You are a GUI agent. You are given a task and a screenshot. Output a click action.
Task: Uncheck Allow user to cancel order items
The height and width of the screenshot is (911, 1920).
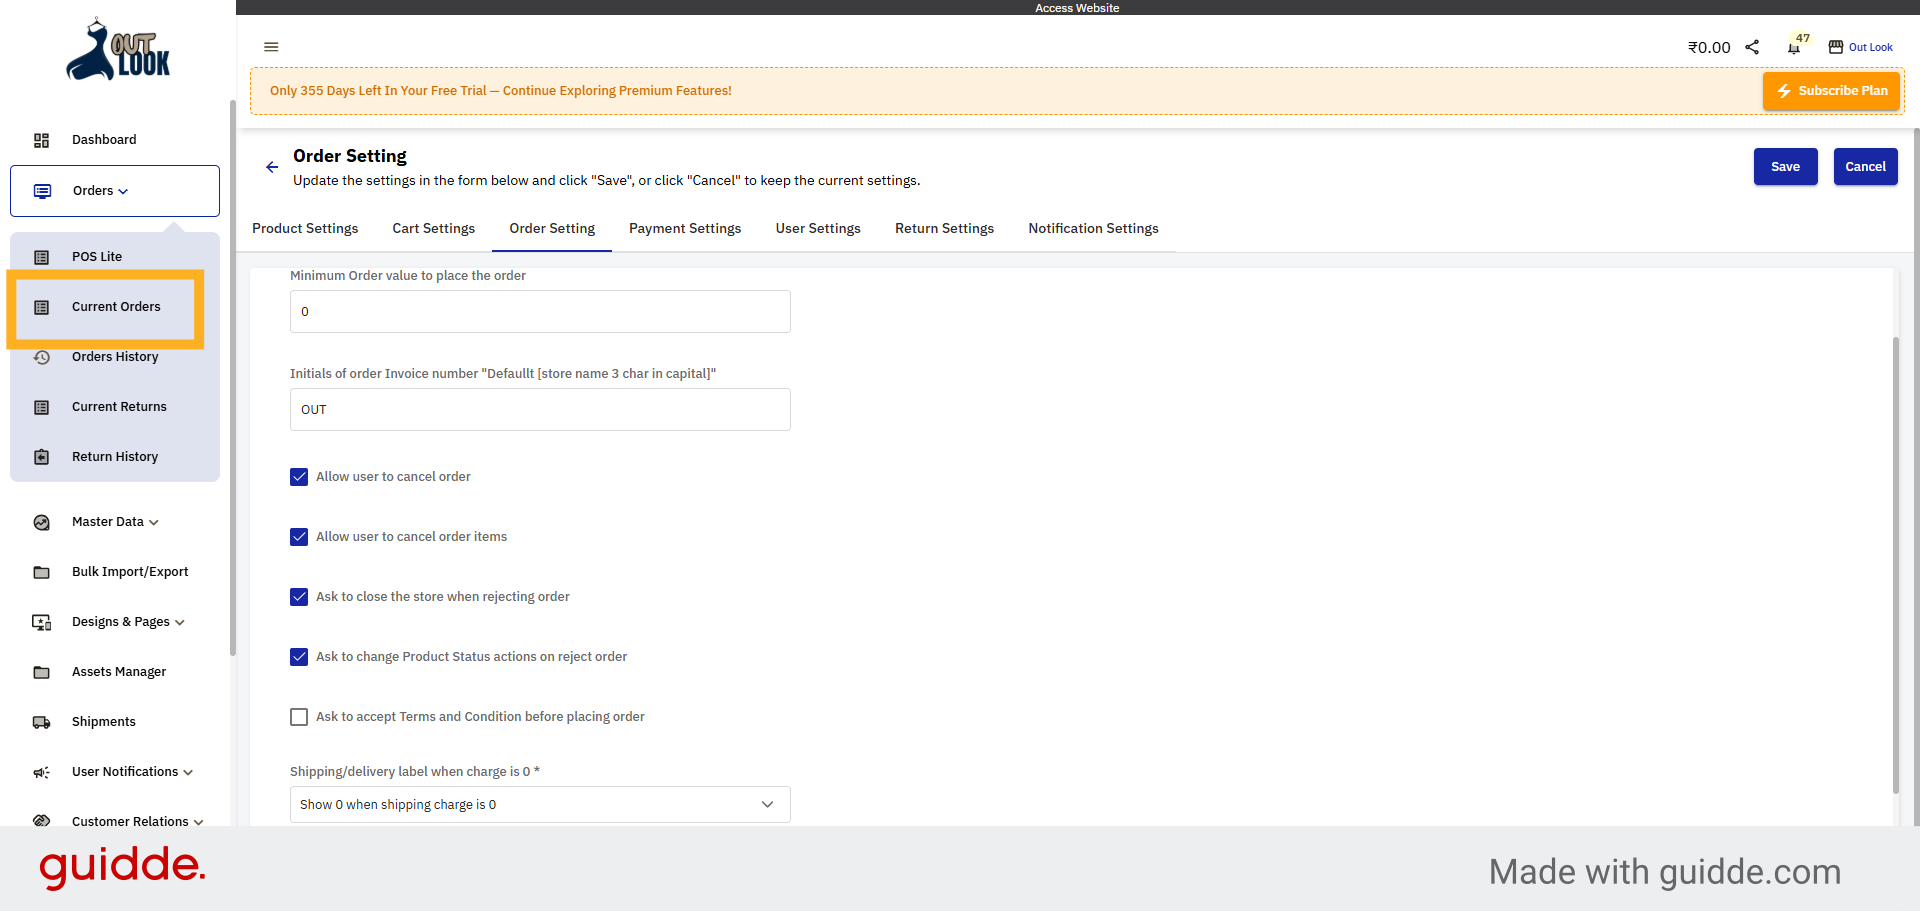(x=299, y=537)
